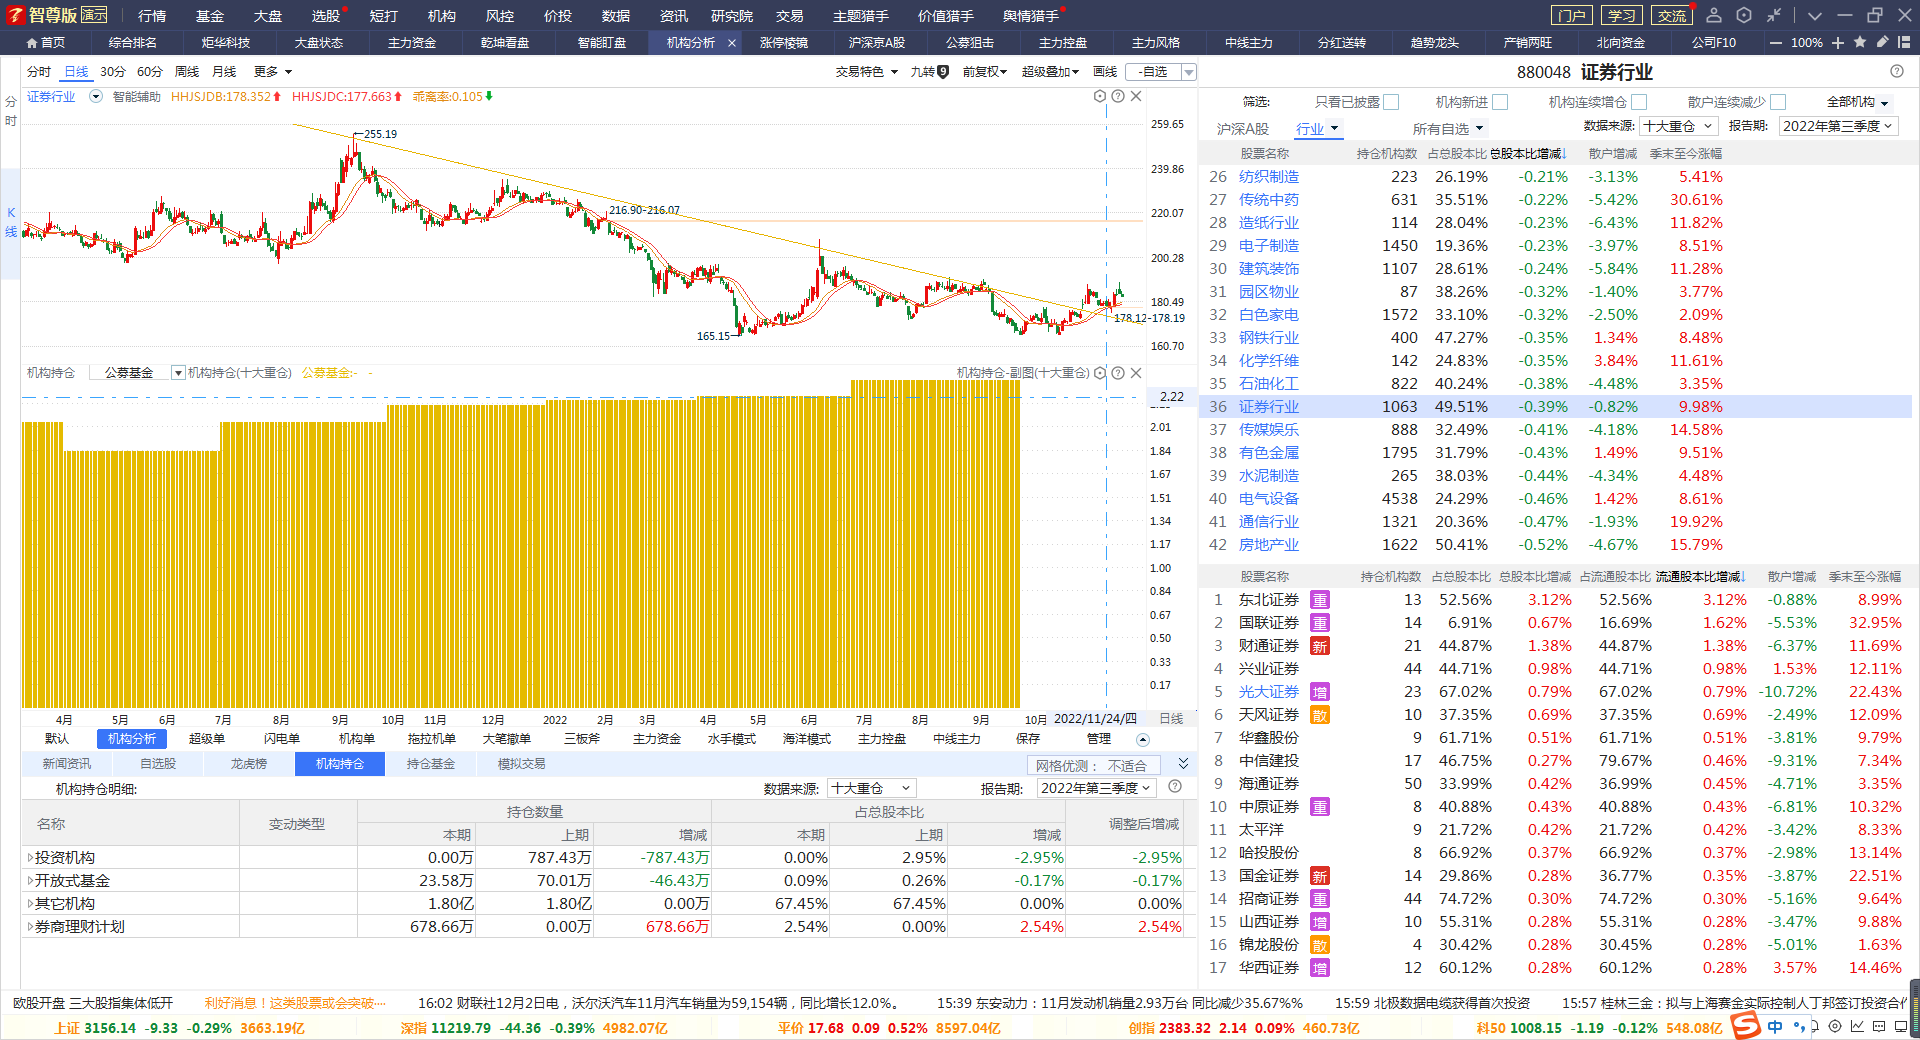Open hexagon settings icon in title bar

[x=1744, y=15]
